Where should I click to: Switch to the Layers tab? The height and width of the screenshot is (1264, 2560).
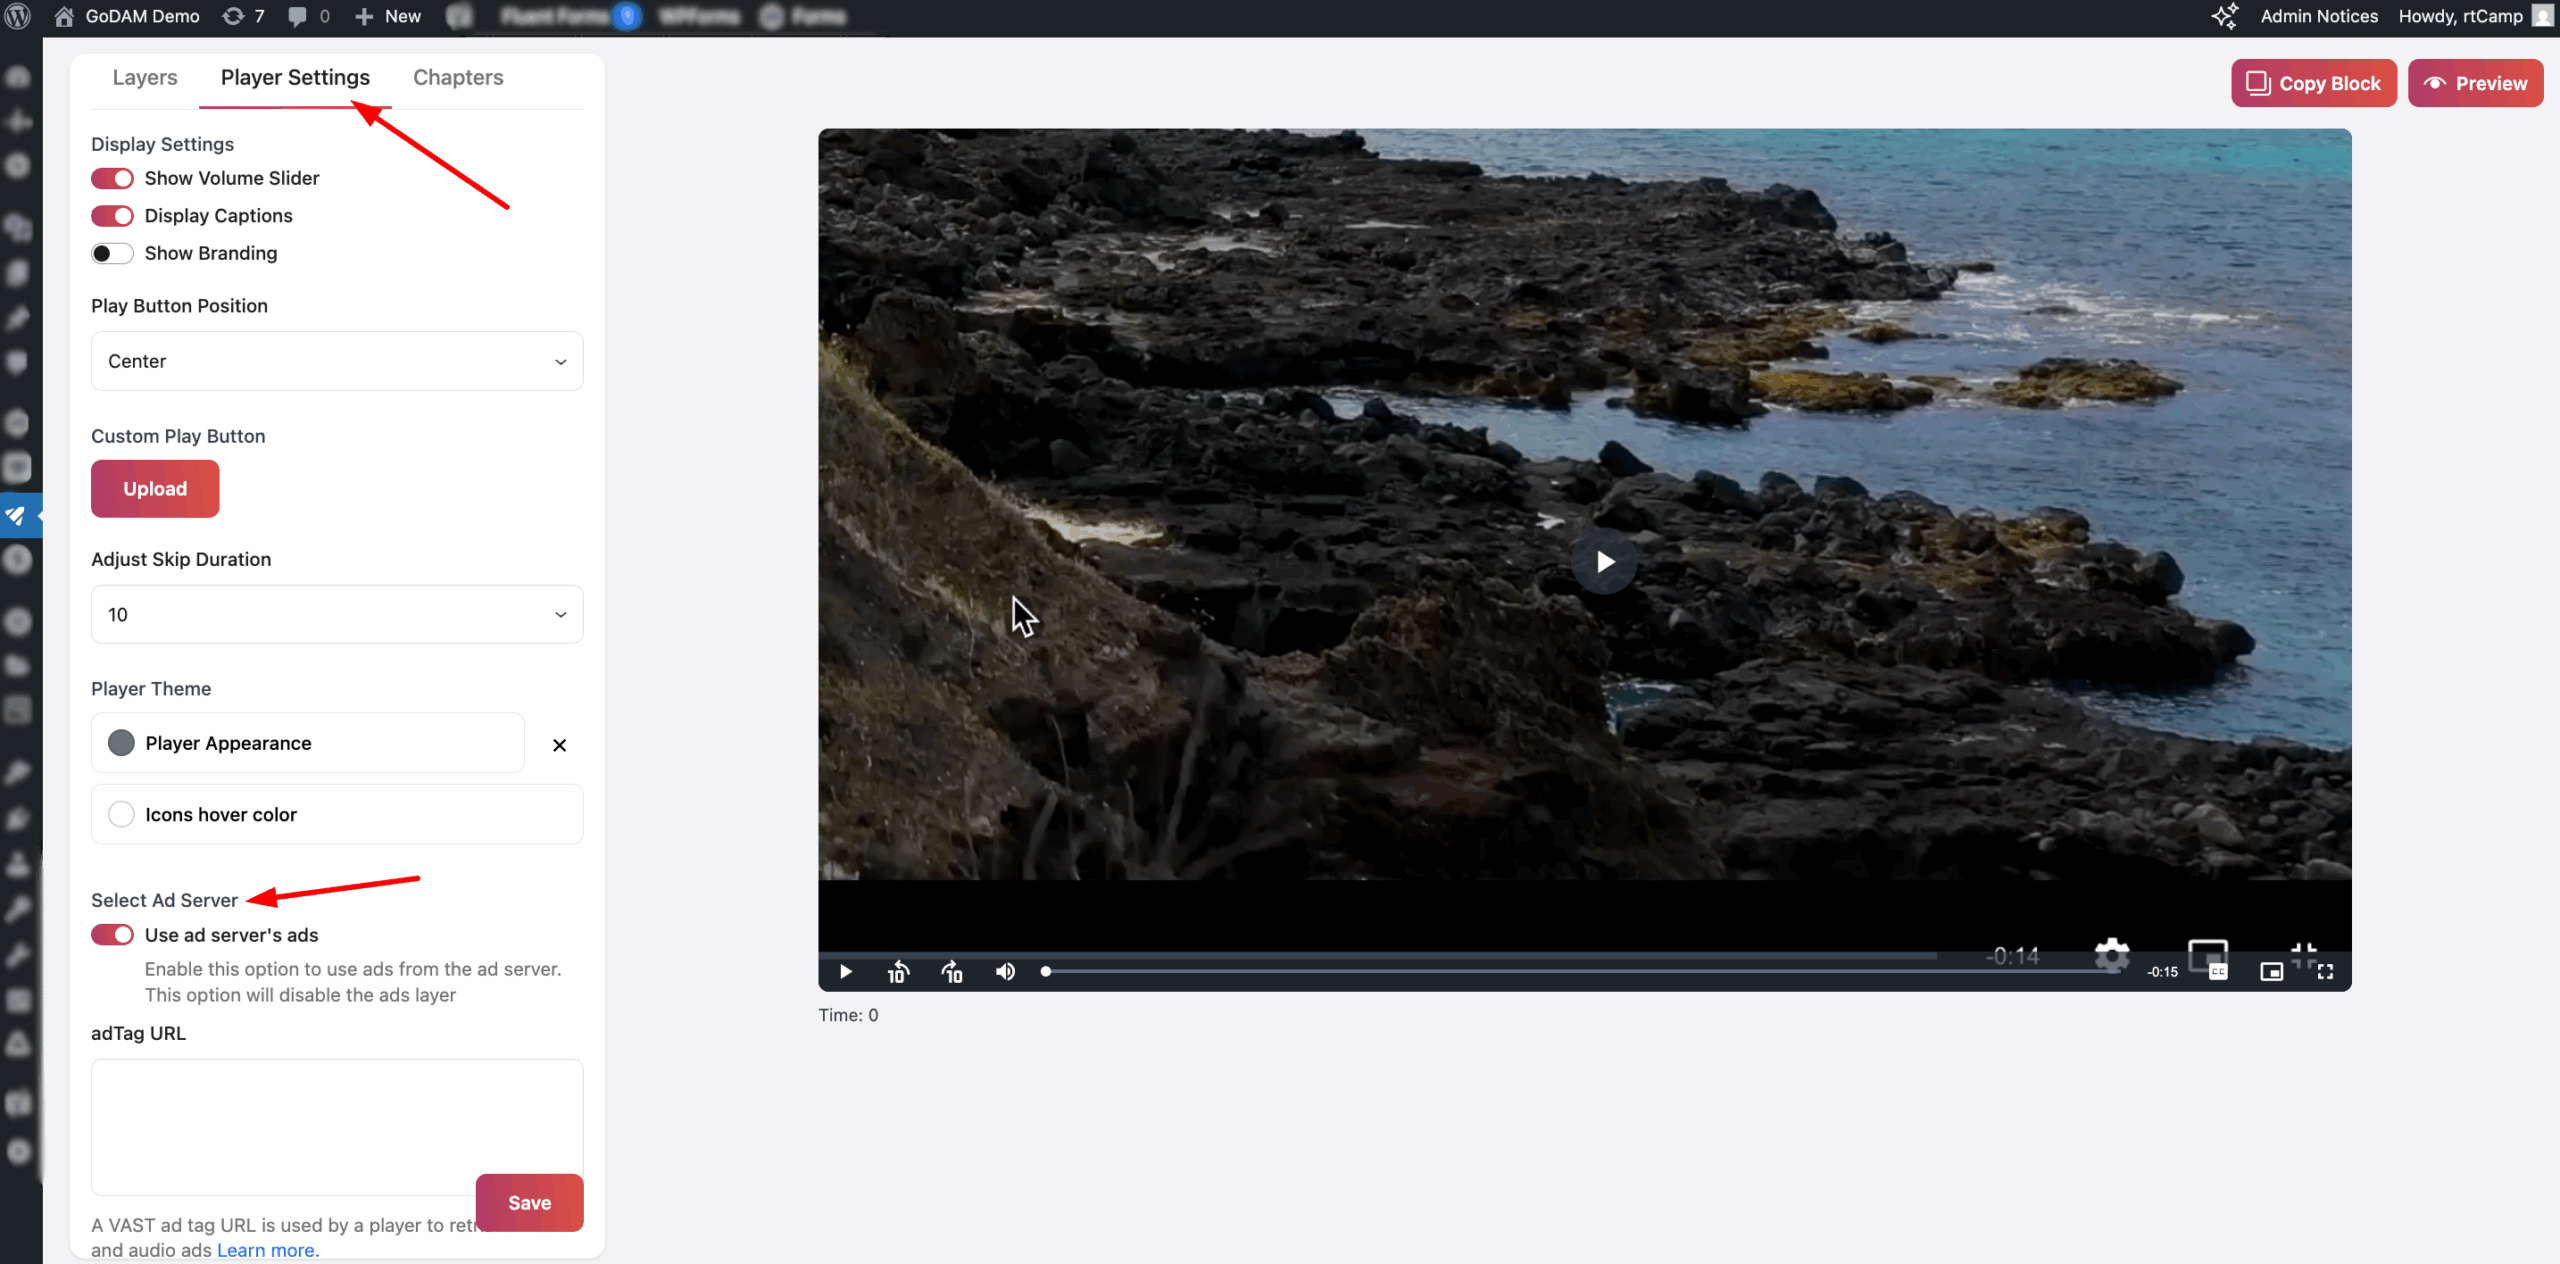pyautogui.click(x=144, y=77)
